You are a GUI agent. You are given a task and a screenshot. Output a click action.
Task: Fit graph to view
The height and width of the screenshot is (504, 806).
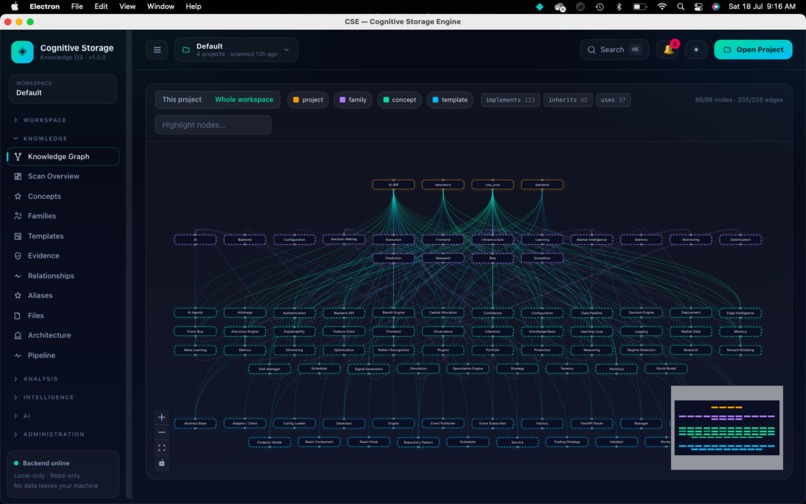[x=161, y=448]
